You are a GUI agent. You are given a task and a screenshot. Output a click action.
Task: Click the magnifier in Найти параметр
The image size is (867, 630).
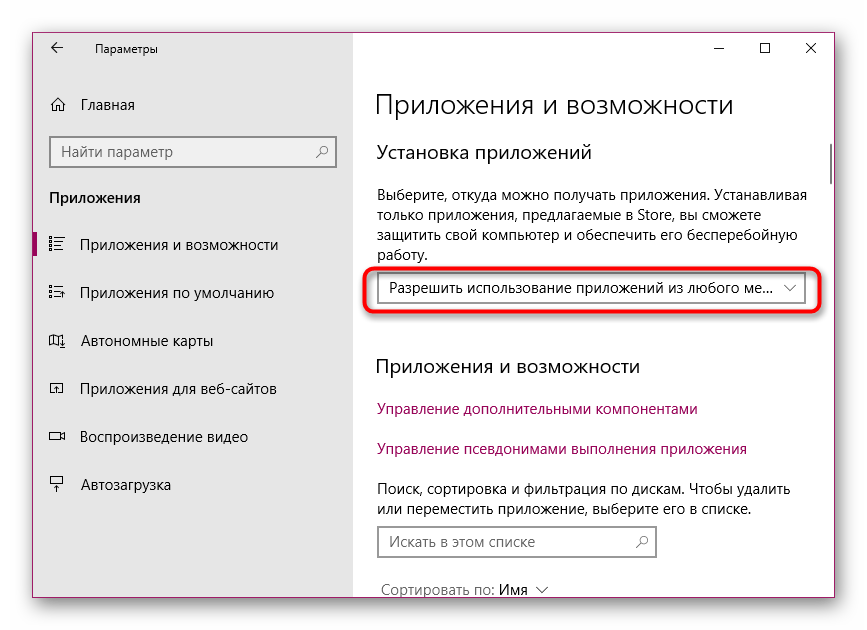322,152
